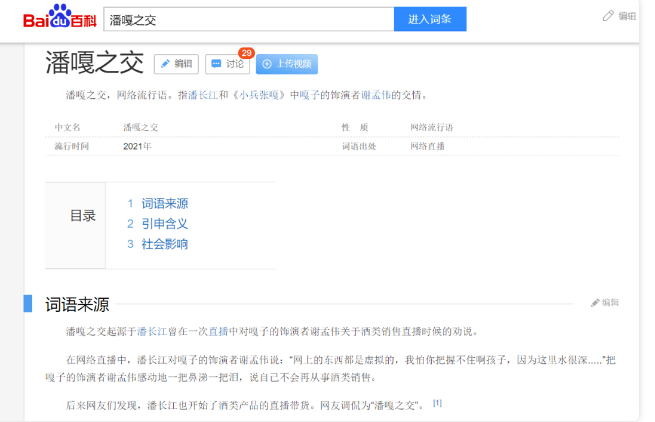The width and height of the screenshot is (655, 422).
Task: Click the 网络流行语 value in info table
Action: click(432, 127)
